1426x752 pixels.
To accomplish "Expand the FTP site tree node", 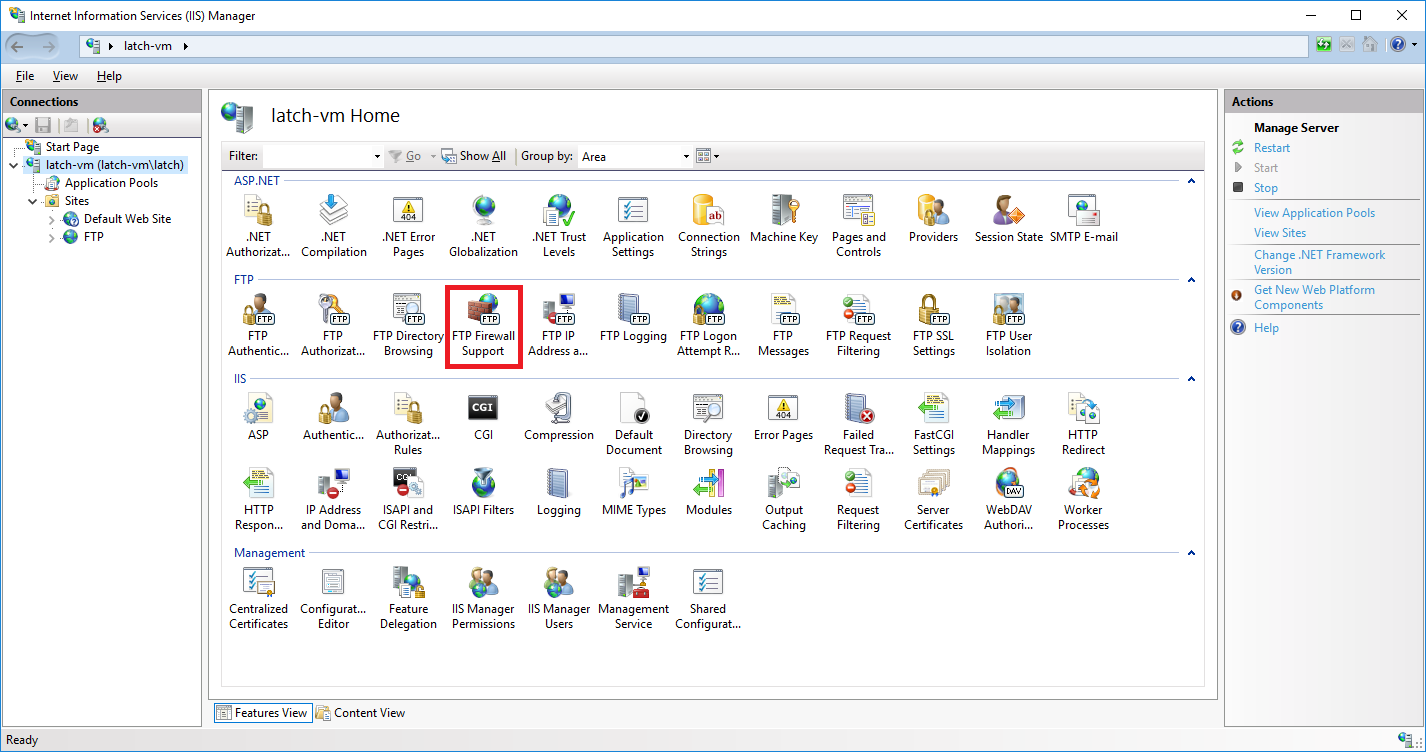I will [x=52, y=237].
